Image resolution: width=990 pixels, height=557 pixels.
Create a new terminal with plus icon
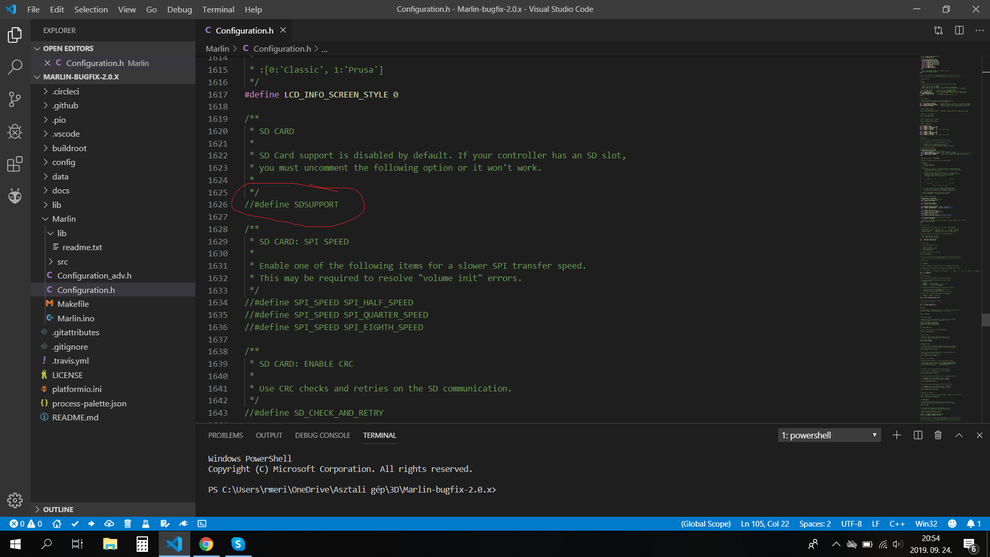897,435
